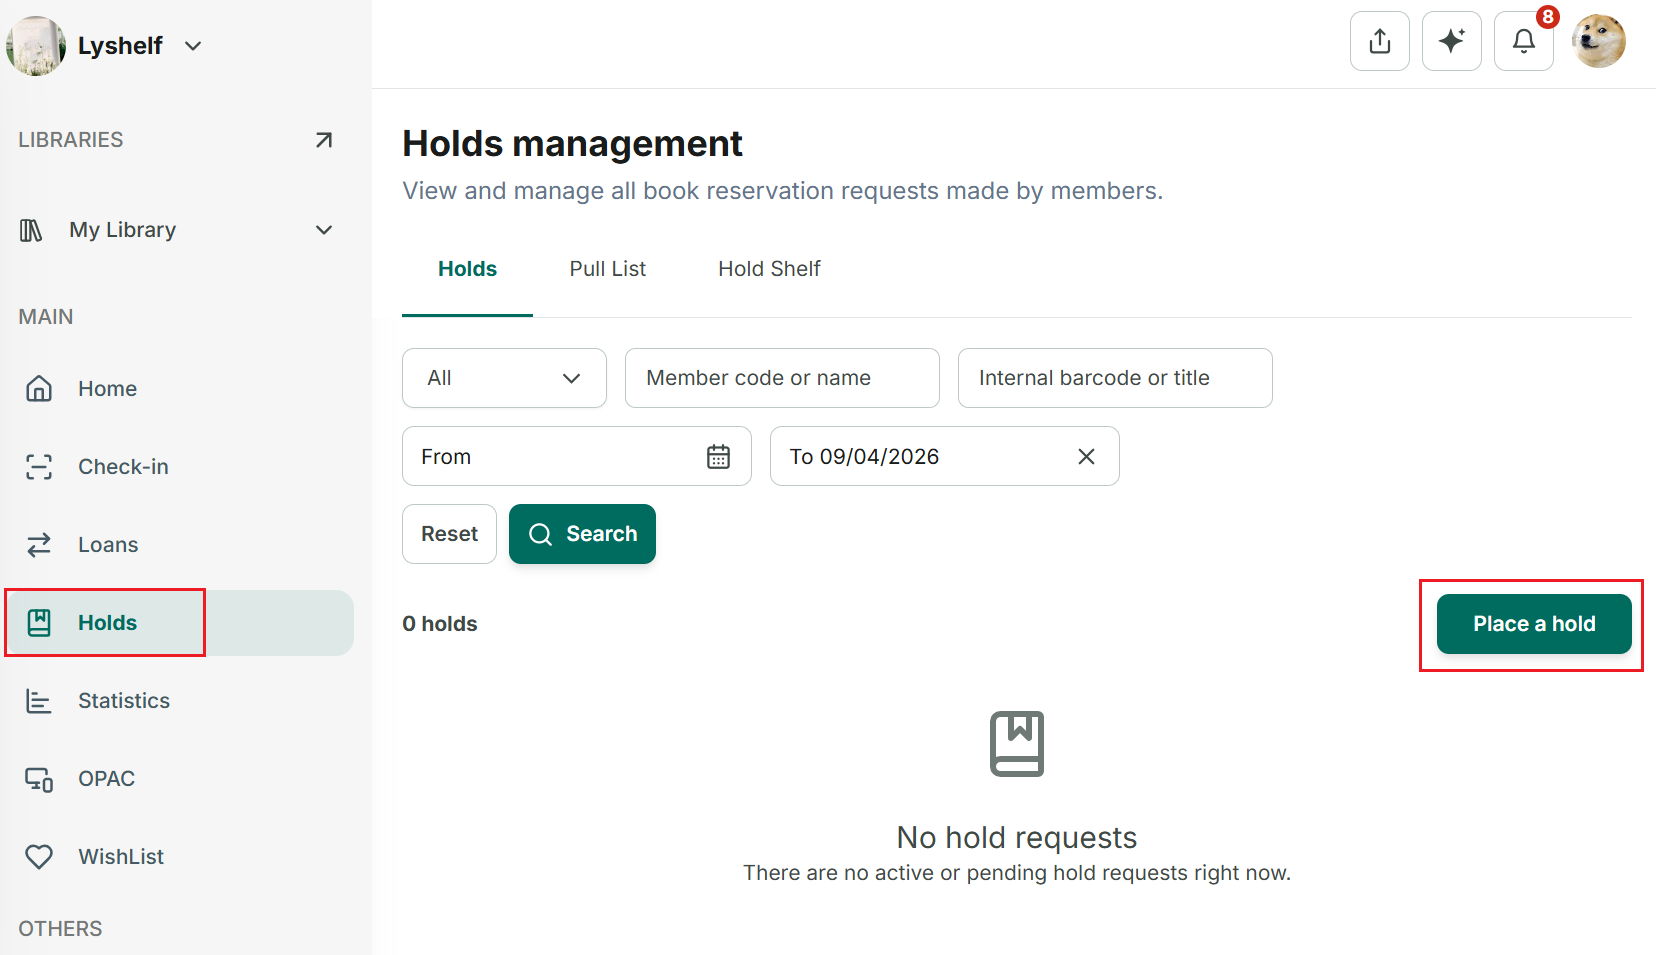The image size is (1656, 955).
Task: Click the 'Holds management' heading
Action: tap(572, 144)
